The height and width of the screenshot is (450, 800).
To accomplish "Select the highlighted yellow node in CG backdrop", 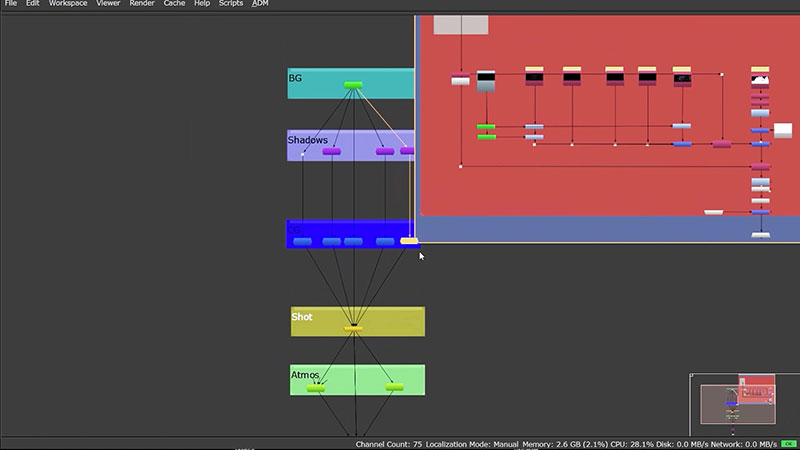I will (x=409, y=241).
